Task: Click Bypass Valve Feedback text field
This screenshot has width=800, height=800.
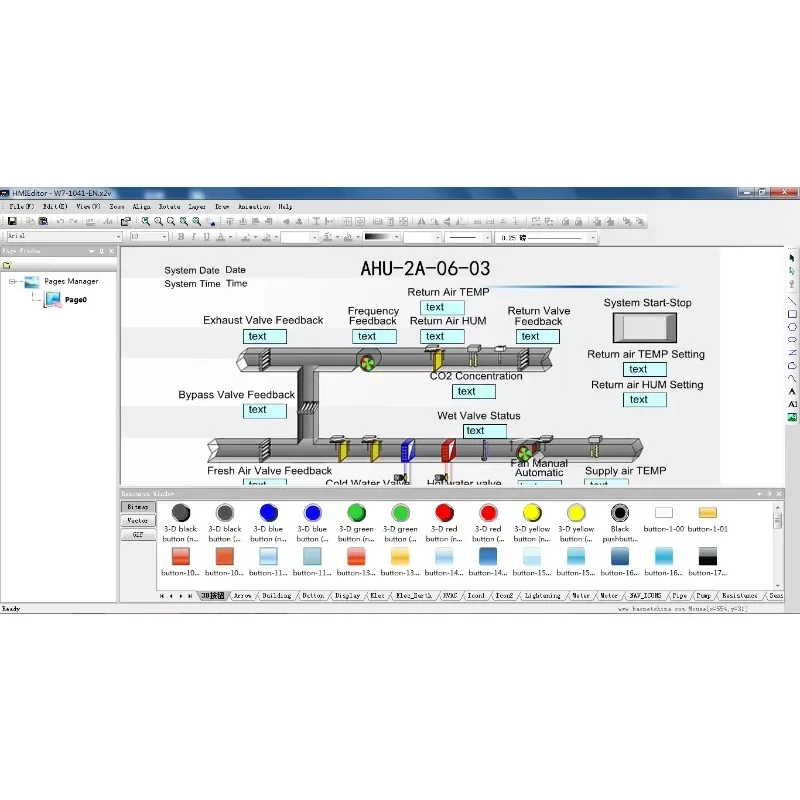Action: pos(264,410)
